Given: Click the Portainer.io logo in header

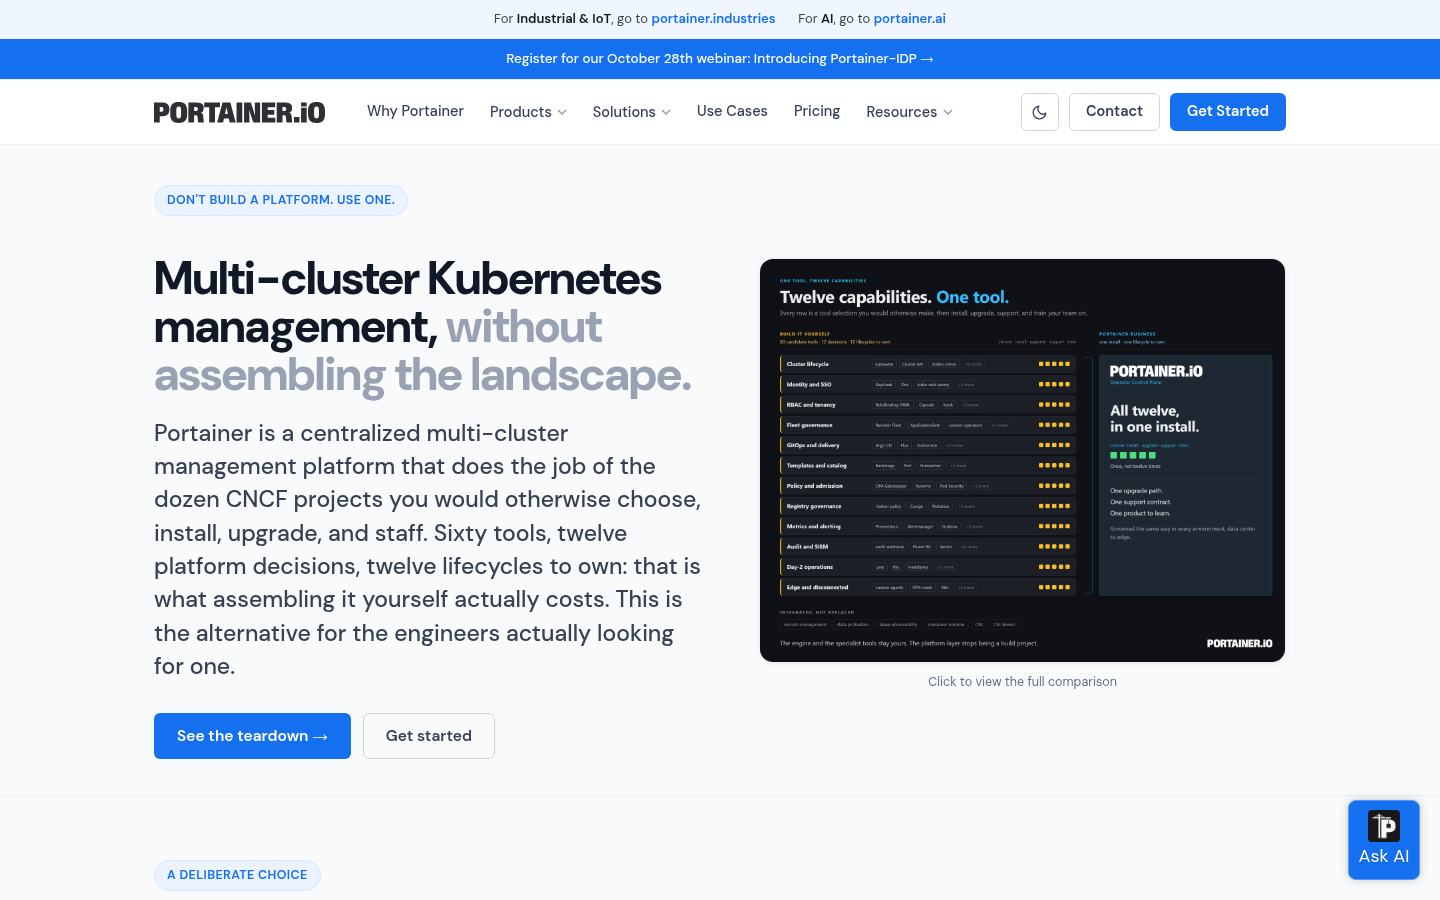Looking at the screenshot, I should (239, 112).
